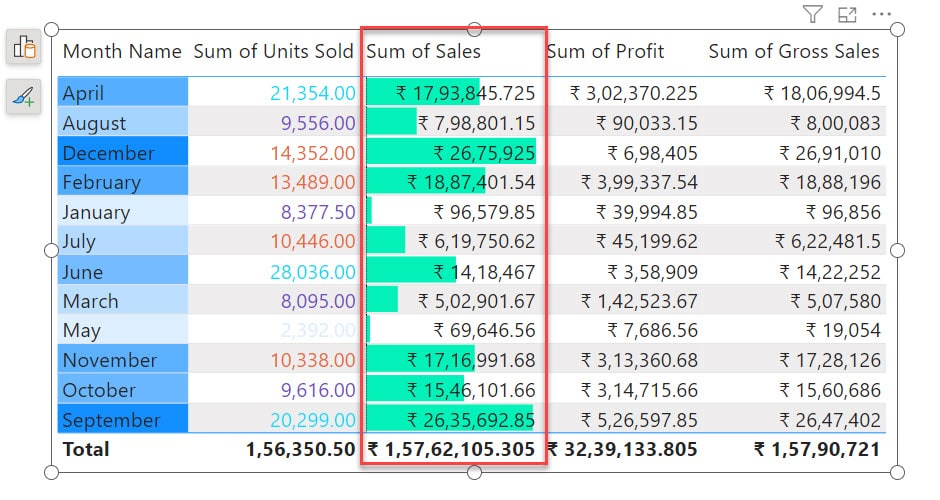Click gross sales value ₹ 14,22,252
Image resolution: width=940 pixels, height=500 pixels.
pos(830,272)
